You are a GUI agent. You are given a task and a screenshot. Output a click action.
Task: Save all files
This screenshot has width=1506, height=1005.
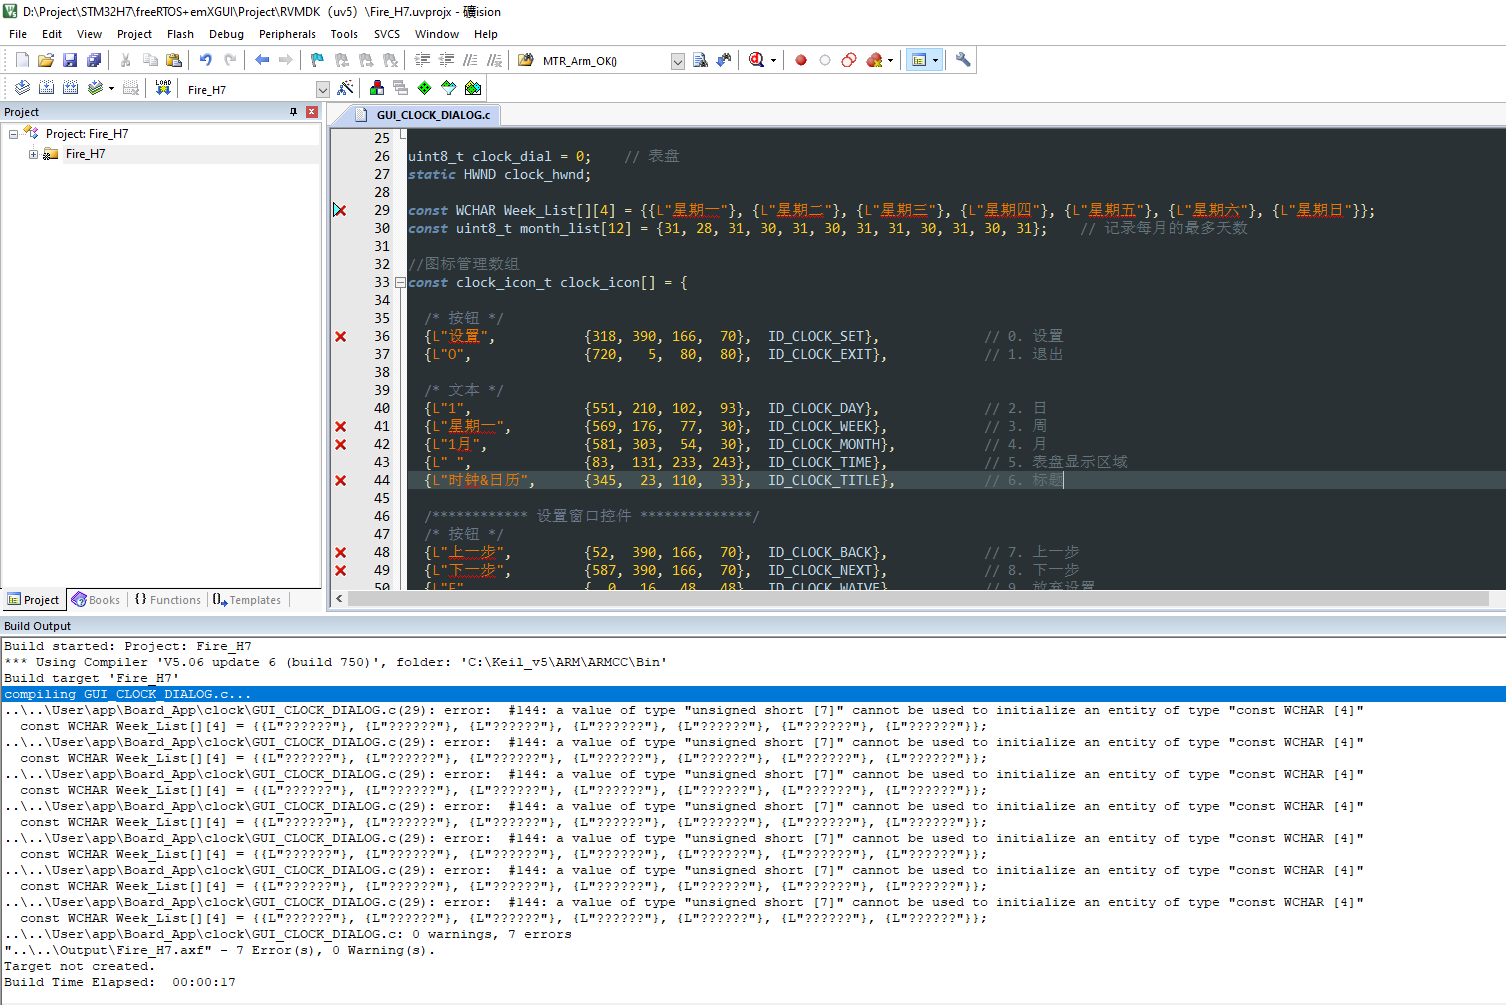[94, 60]
